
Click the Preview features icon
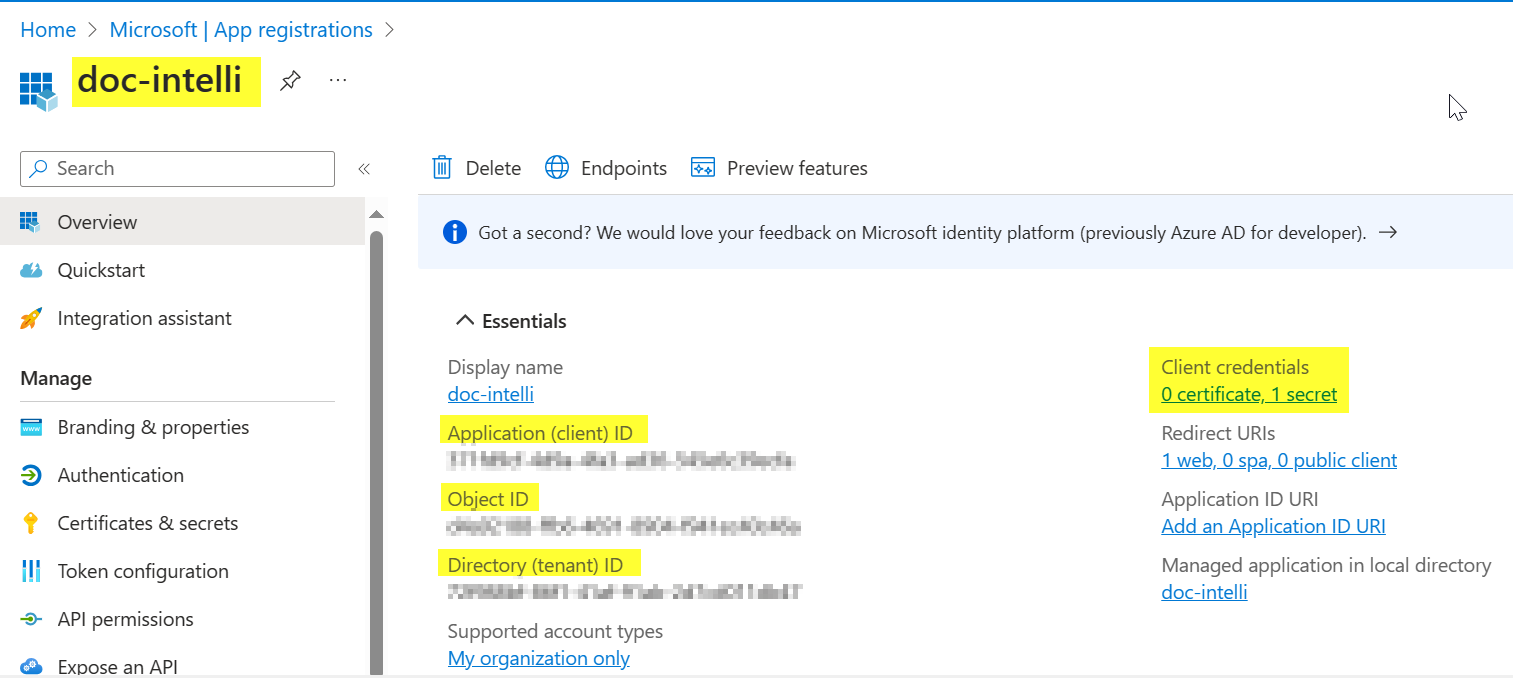(703, 168)
